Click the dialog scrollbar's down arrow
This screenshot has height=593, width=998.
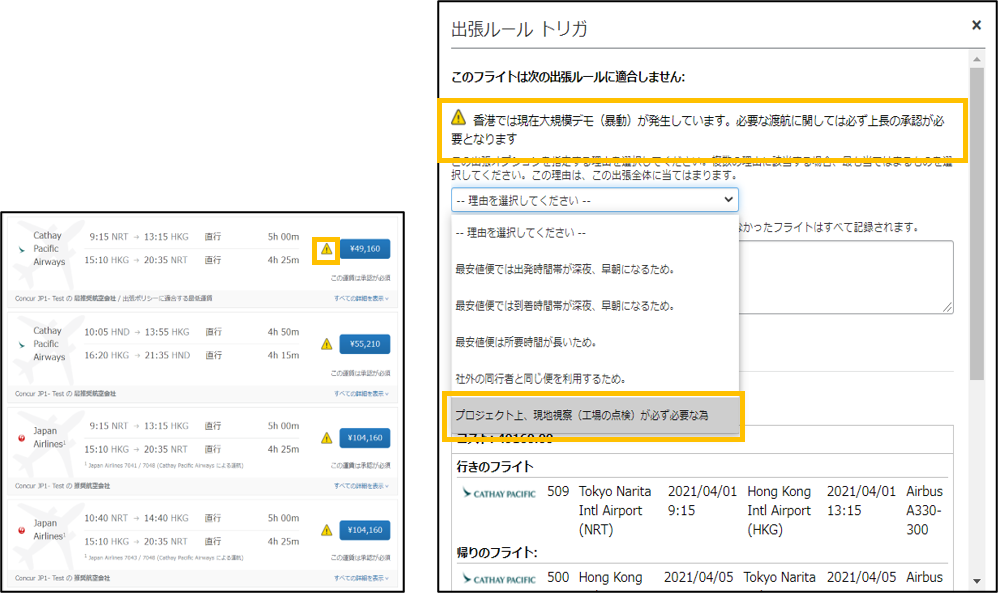[x=976, y=581]
